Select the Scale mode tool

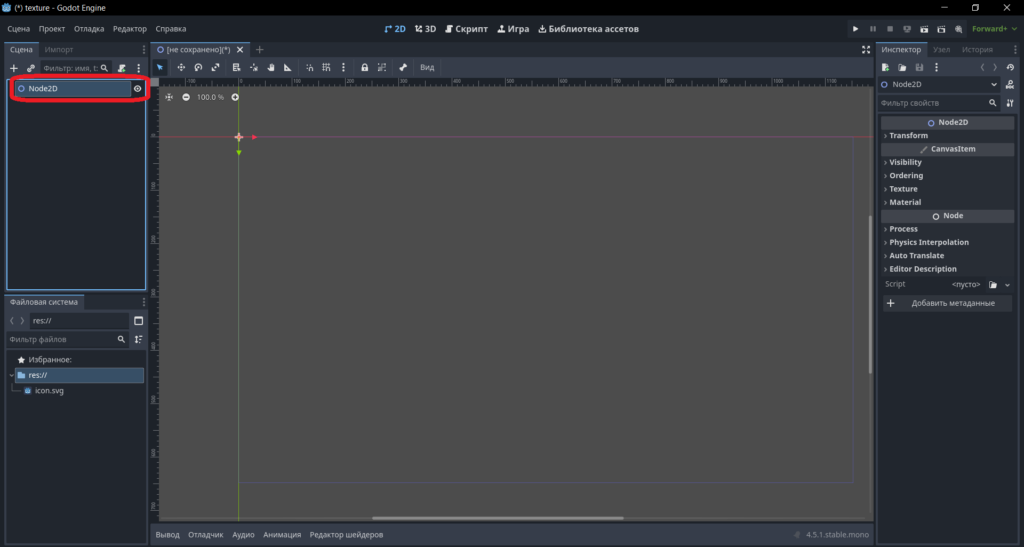click(x=216, y=67)
